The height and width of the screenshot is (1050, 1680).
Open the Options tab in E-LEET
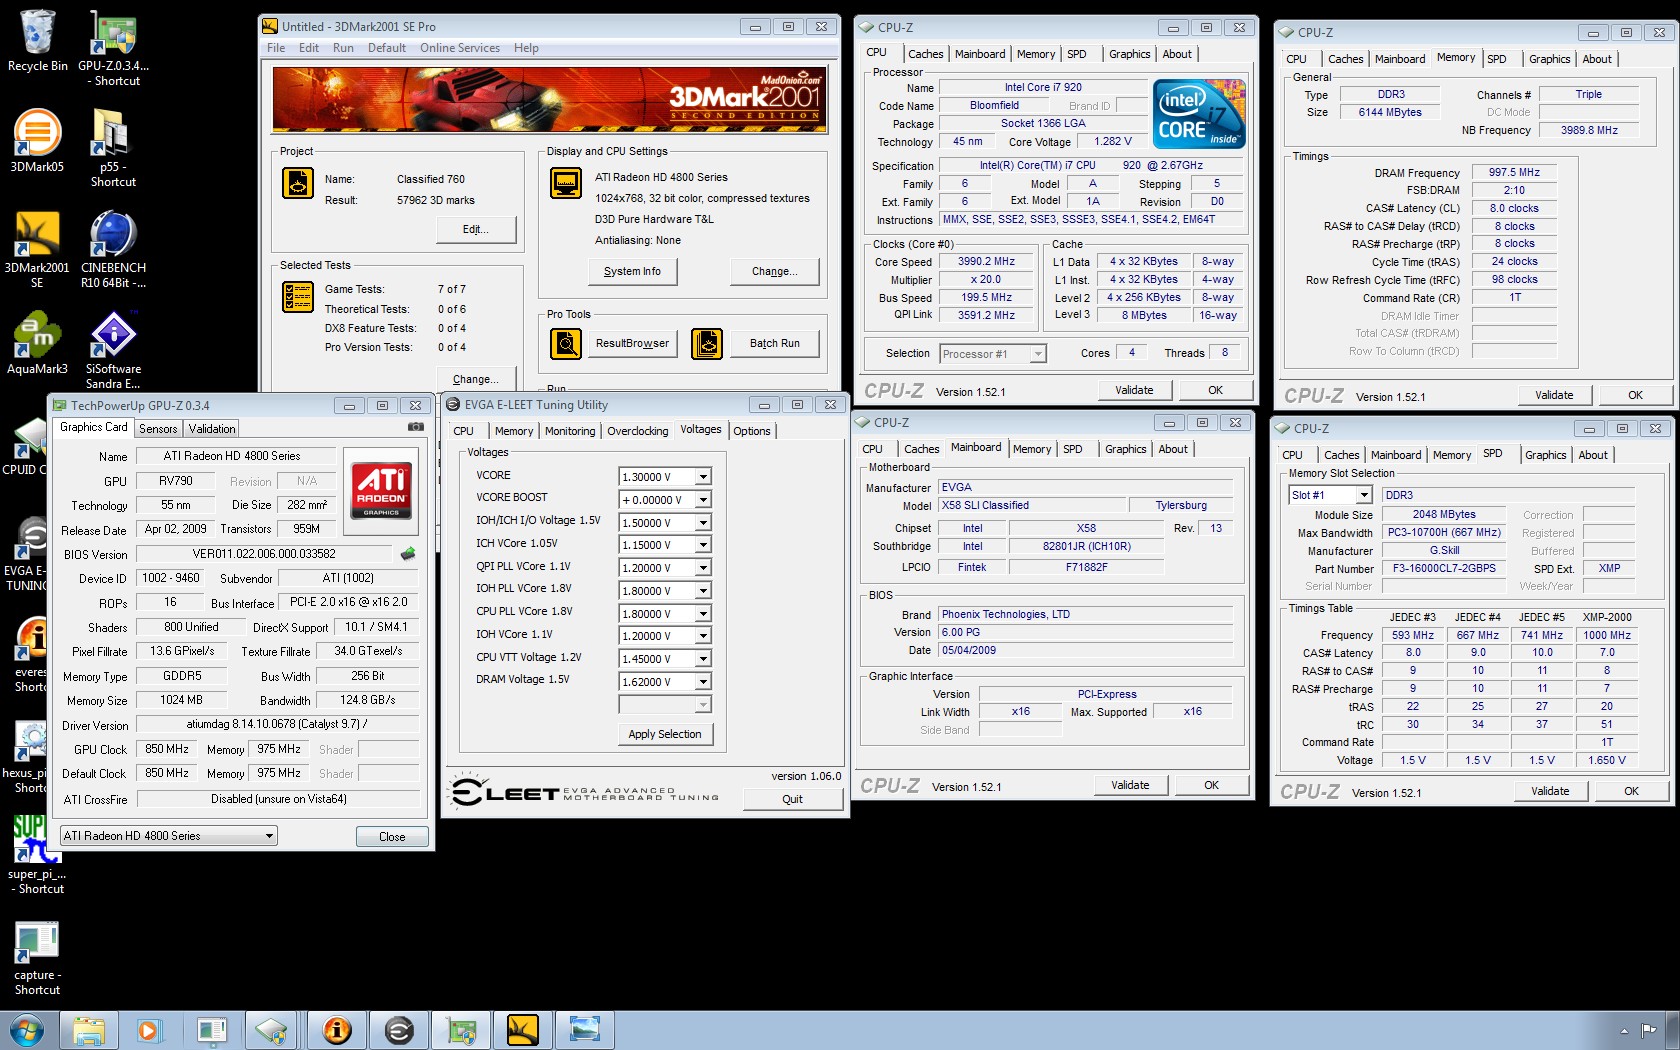click(752, 431)
